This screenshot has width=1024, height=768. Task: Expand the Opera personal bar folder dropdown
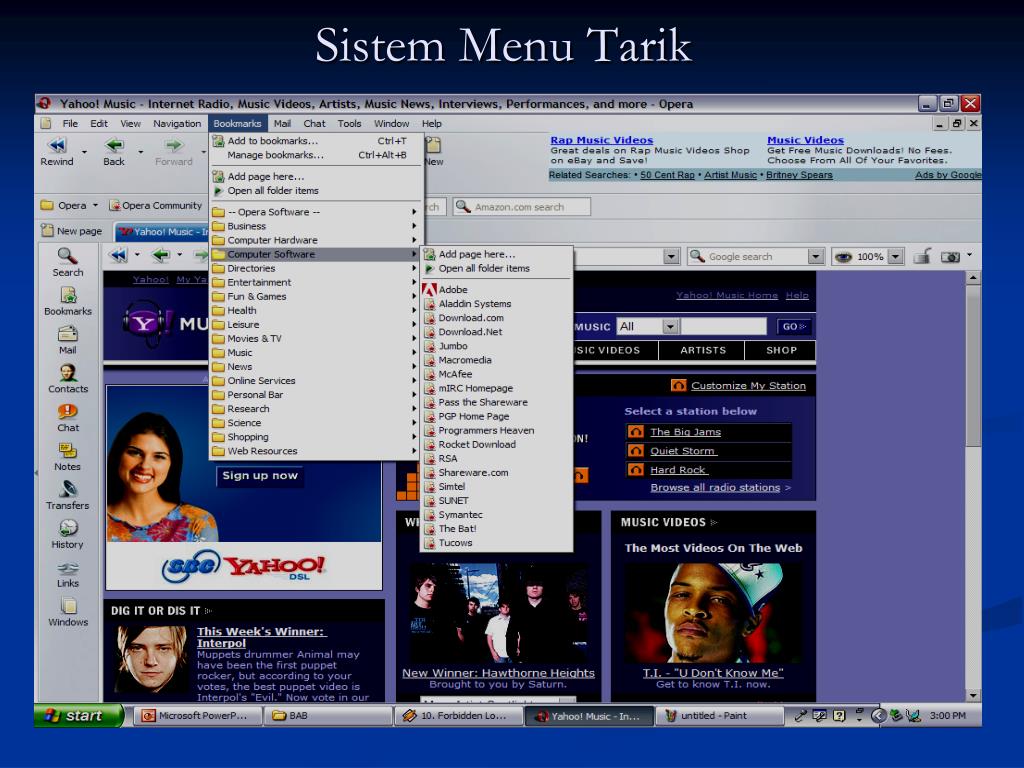[95, 205]
